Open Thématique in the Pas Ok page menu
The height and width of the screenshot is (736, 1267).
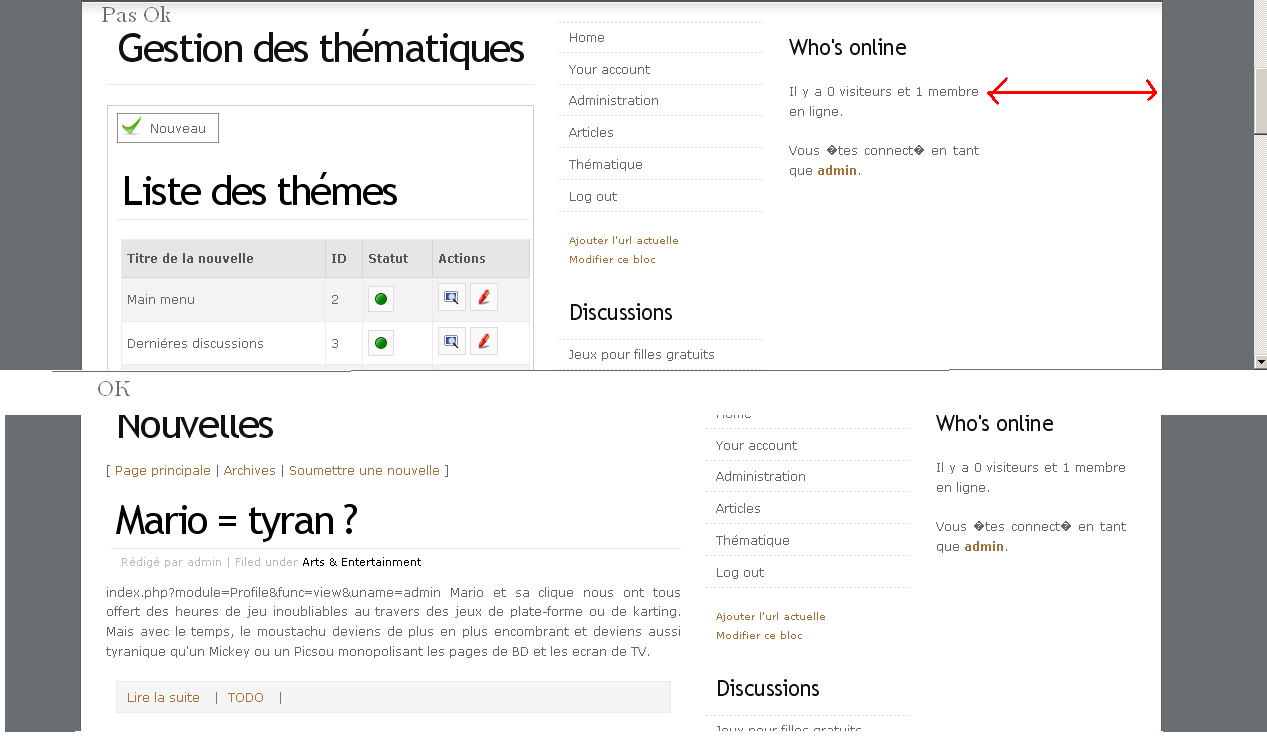tap(605, 164)
